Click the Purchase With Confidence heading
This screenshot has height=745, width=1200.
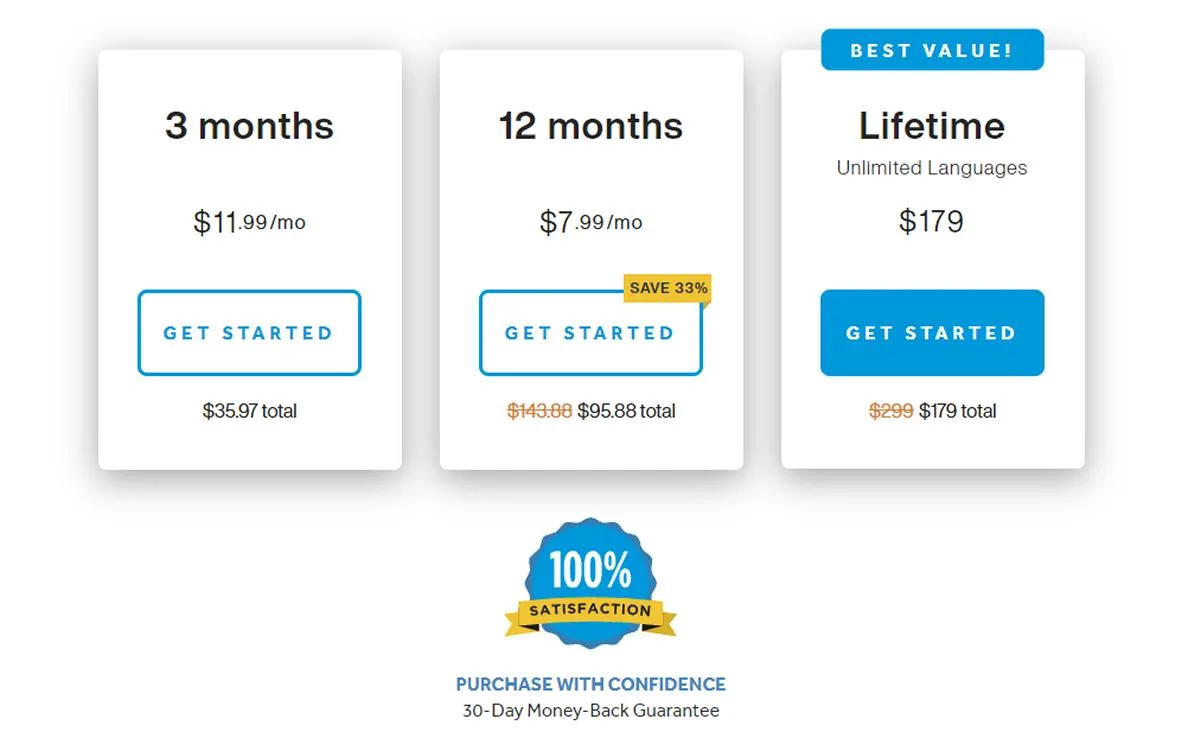point(591,685)
